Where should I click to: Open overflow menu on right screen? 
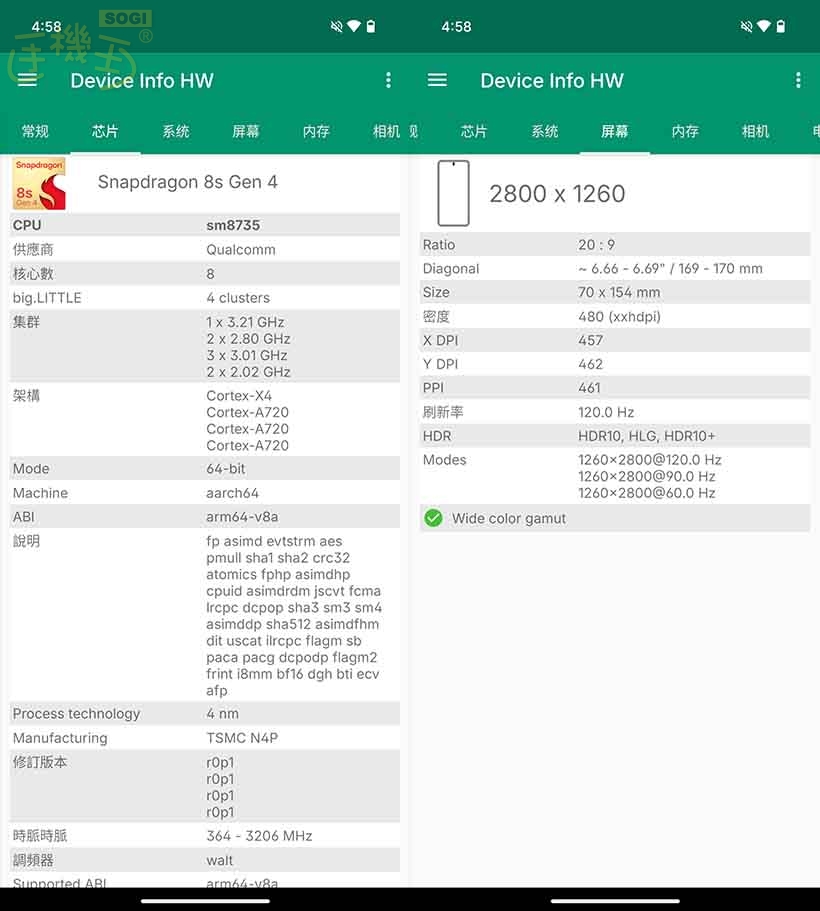(798, 80)
